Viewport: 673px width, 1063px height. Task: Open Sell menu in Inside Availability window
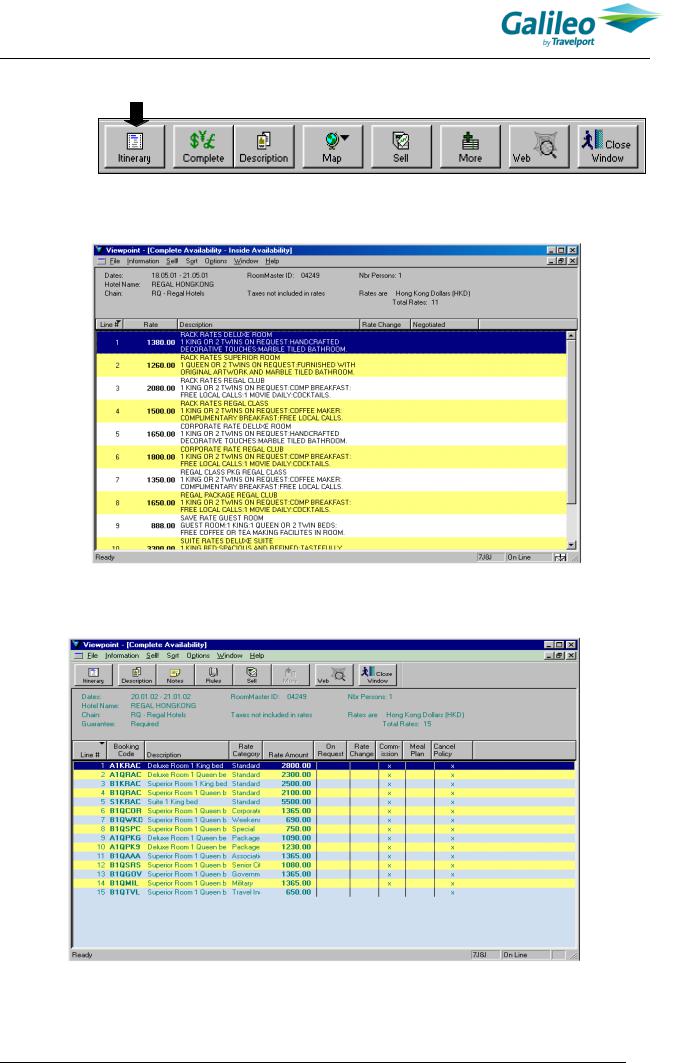click(172, 261)
